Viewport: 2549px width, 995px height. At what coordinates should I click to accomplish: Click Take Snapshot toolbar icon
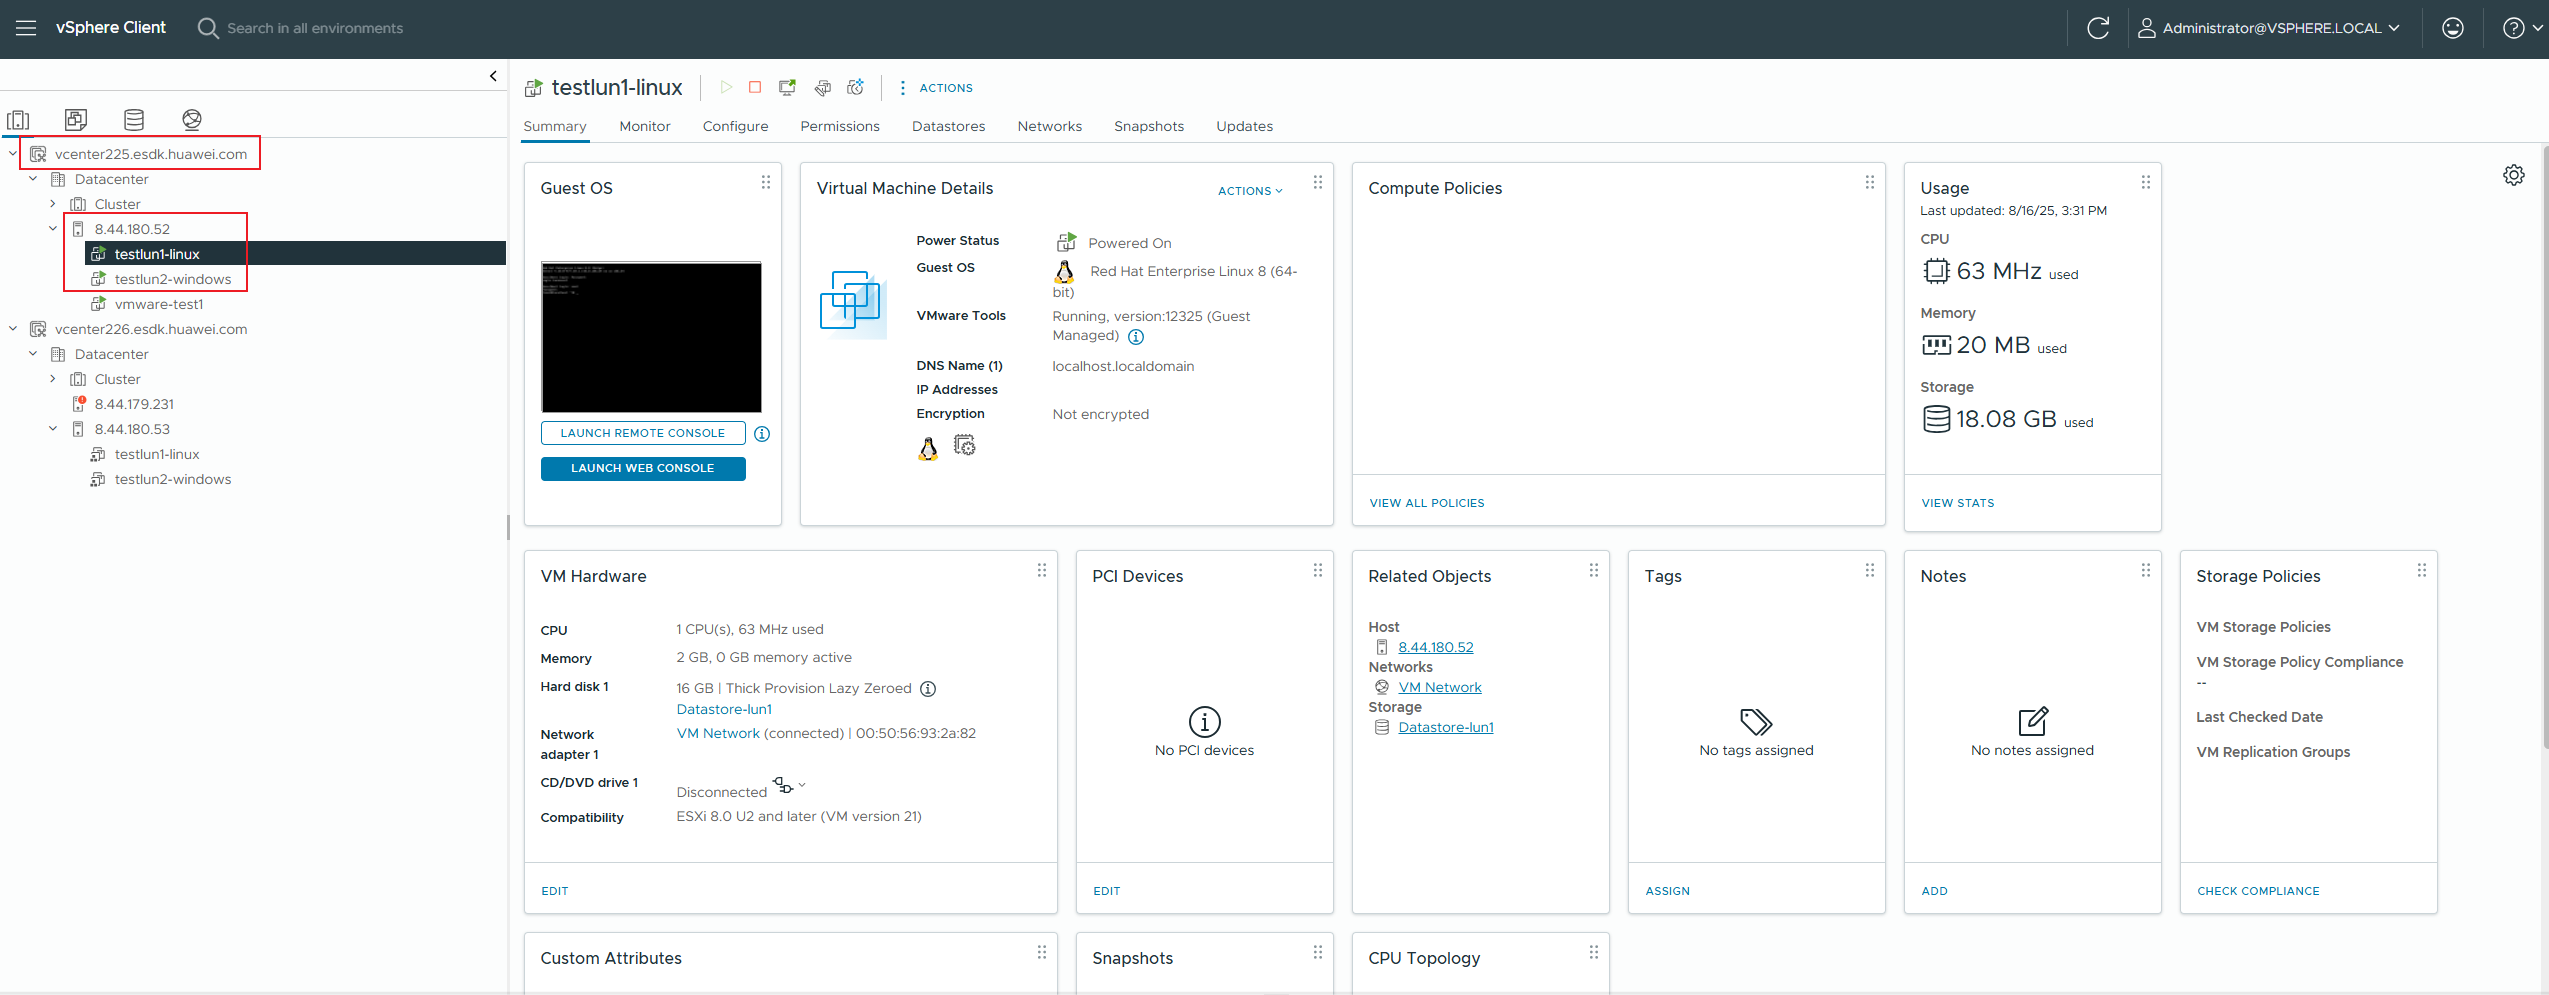point(855,87)
